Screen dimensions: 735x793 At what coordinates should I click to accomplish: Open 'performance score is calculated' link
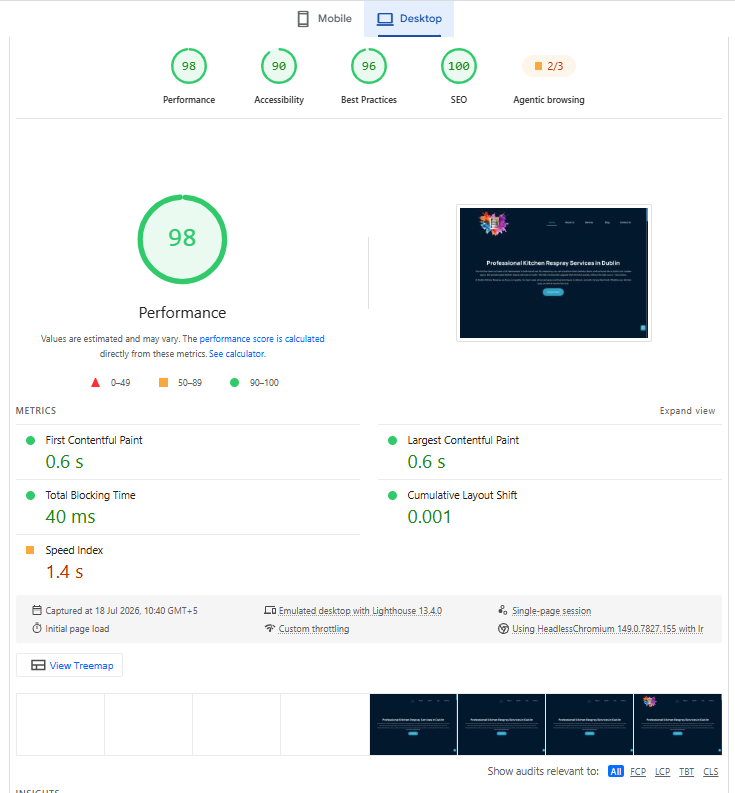click(262, 339)
